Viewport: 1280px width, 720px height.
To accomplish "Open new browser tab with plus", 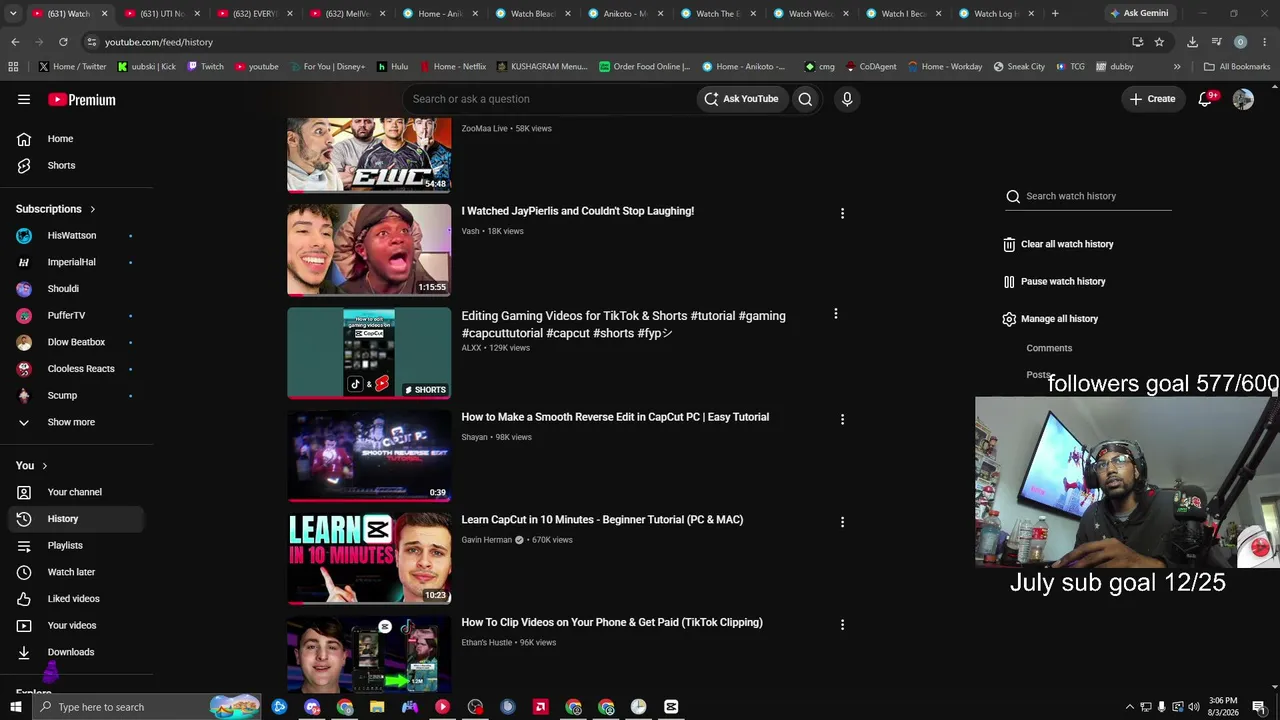I will pos(1054,13).
